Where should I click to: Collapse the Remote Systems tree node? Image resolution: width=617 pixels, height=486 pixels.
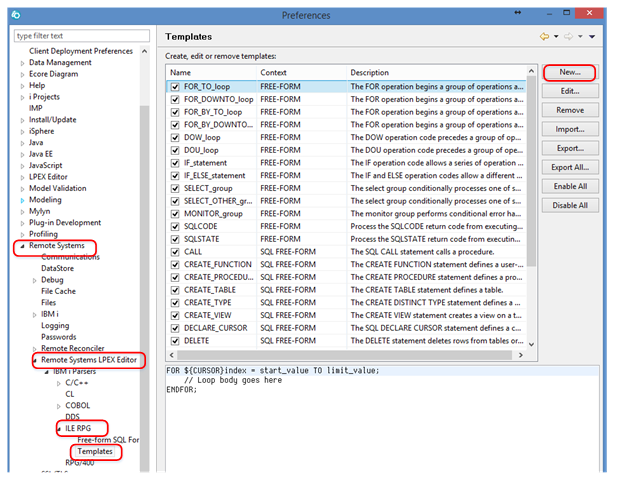(21, 246)
